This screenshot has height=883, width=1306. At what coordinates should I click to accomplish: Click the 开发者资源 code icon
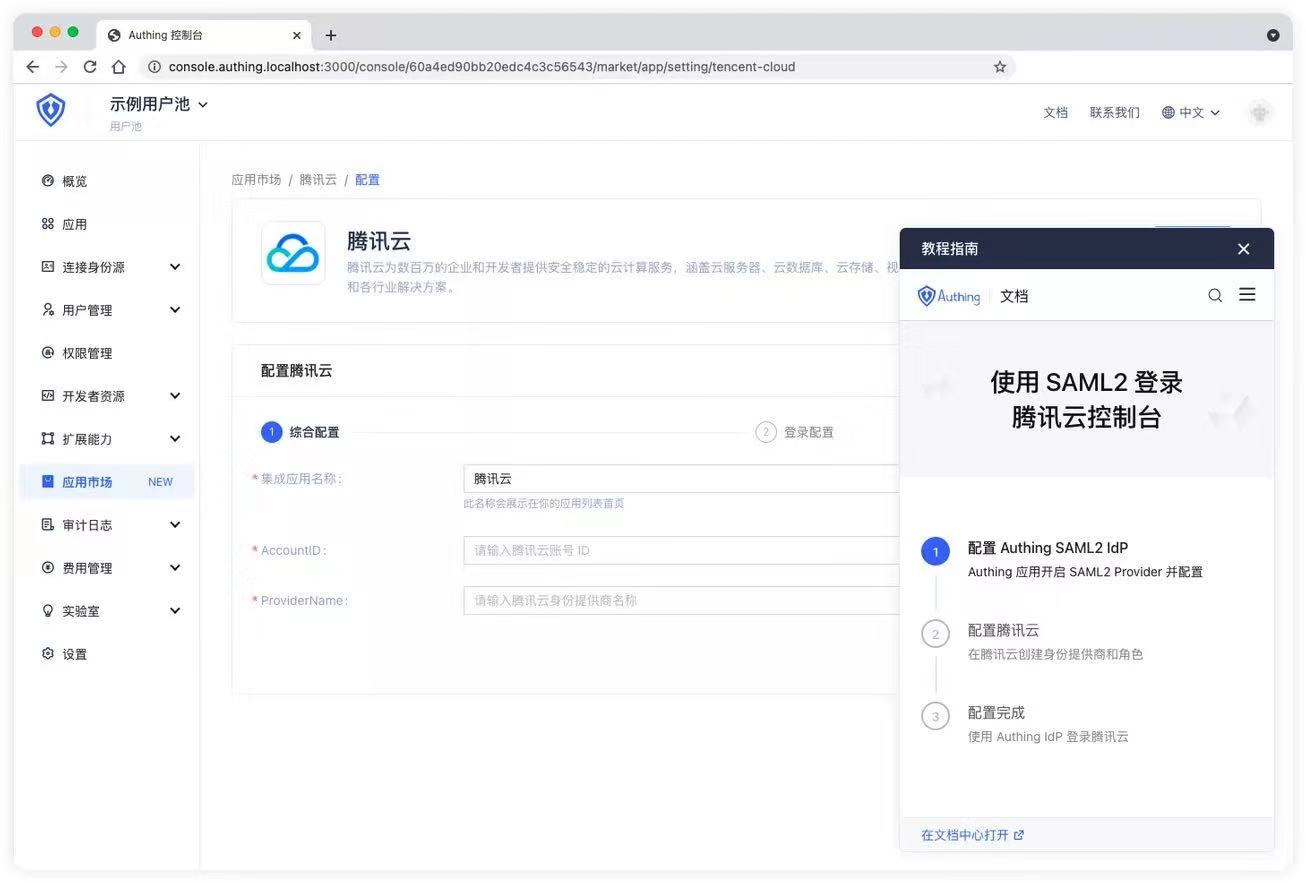(47, 396)
